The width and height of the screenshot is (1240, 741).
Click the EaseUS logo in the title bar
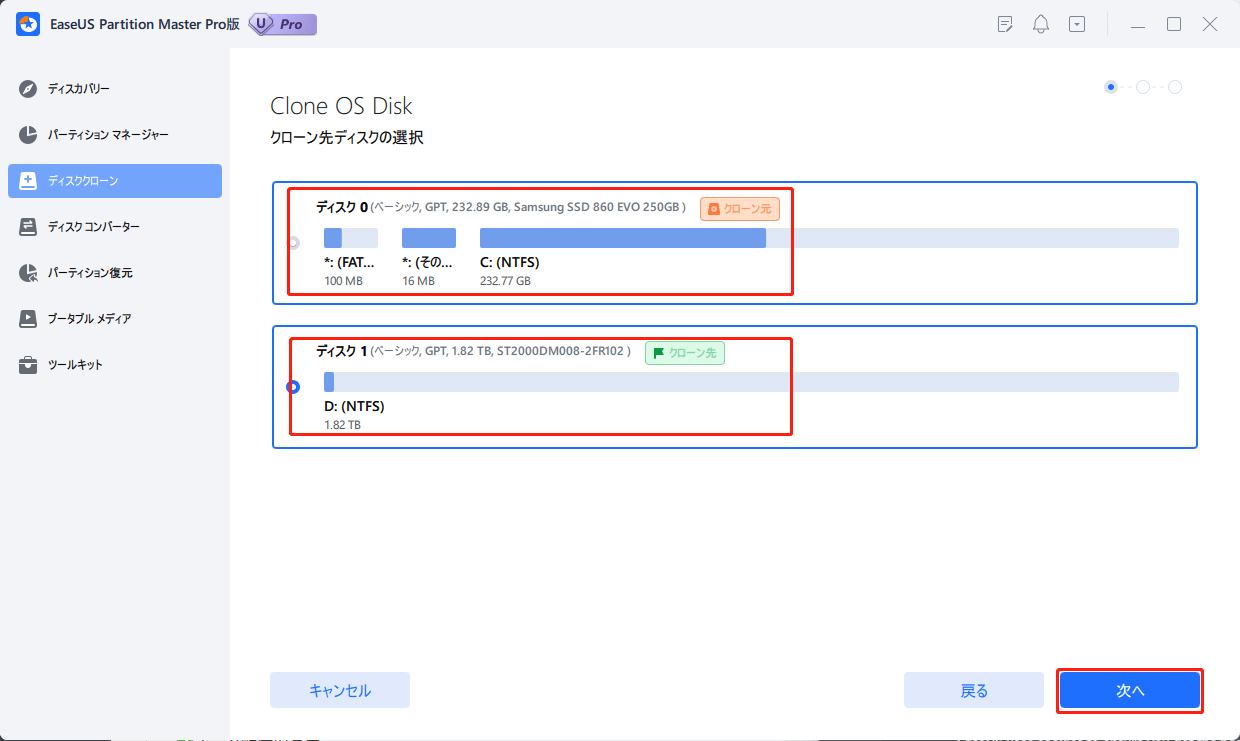[27, 23]
